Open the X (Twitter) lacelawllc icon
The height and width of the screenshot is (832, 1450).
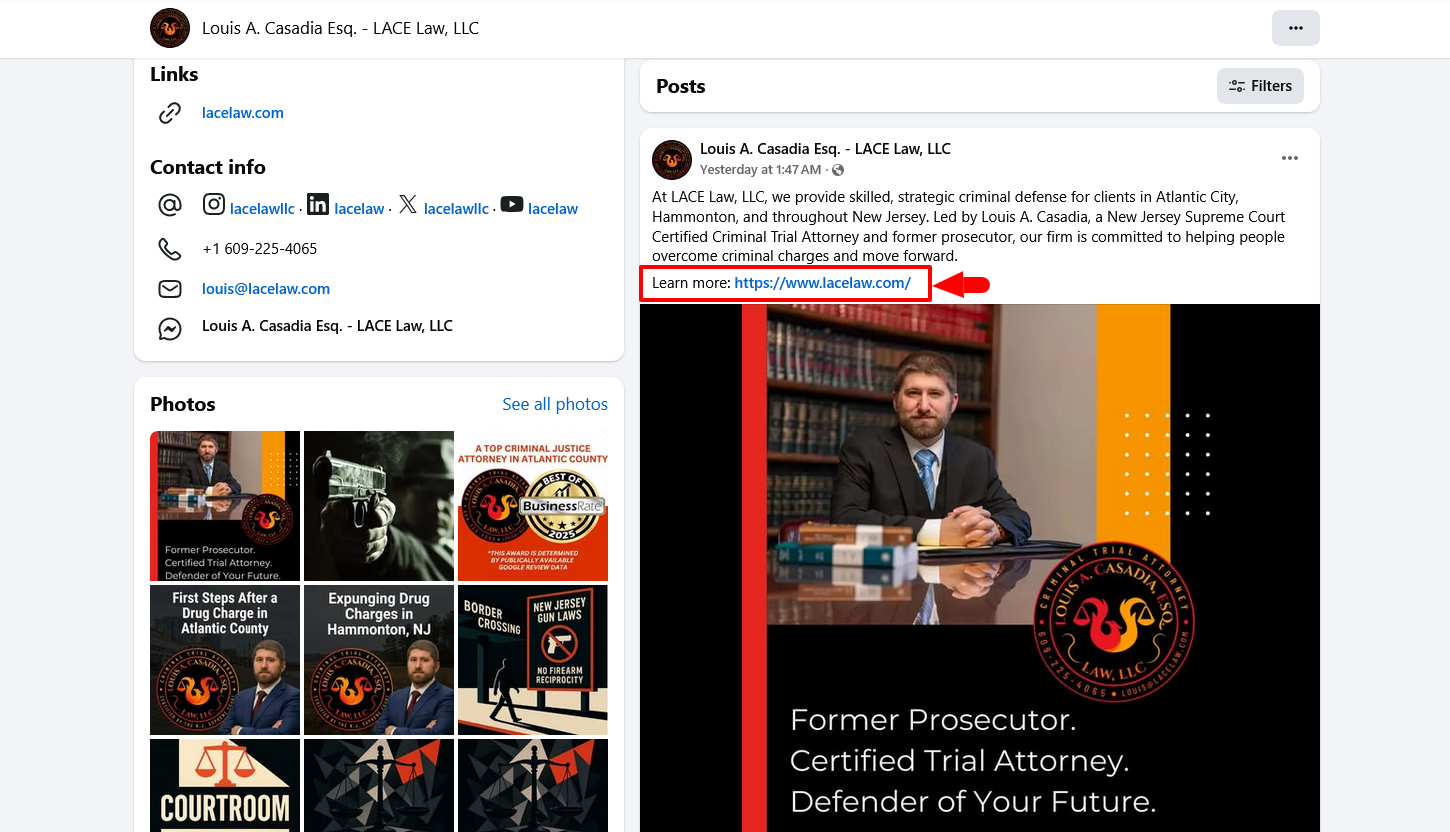coord(407,204)
